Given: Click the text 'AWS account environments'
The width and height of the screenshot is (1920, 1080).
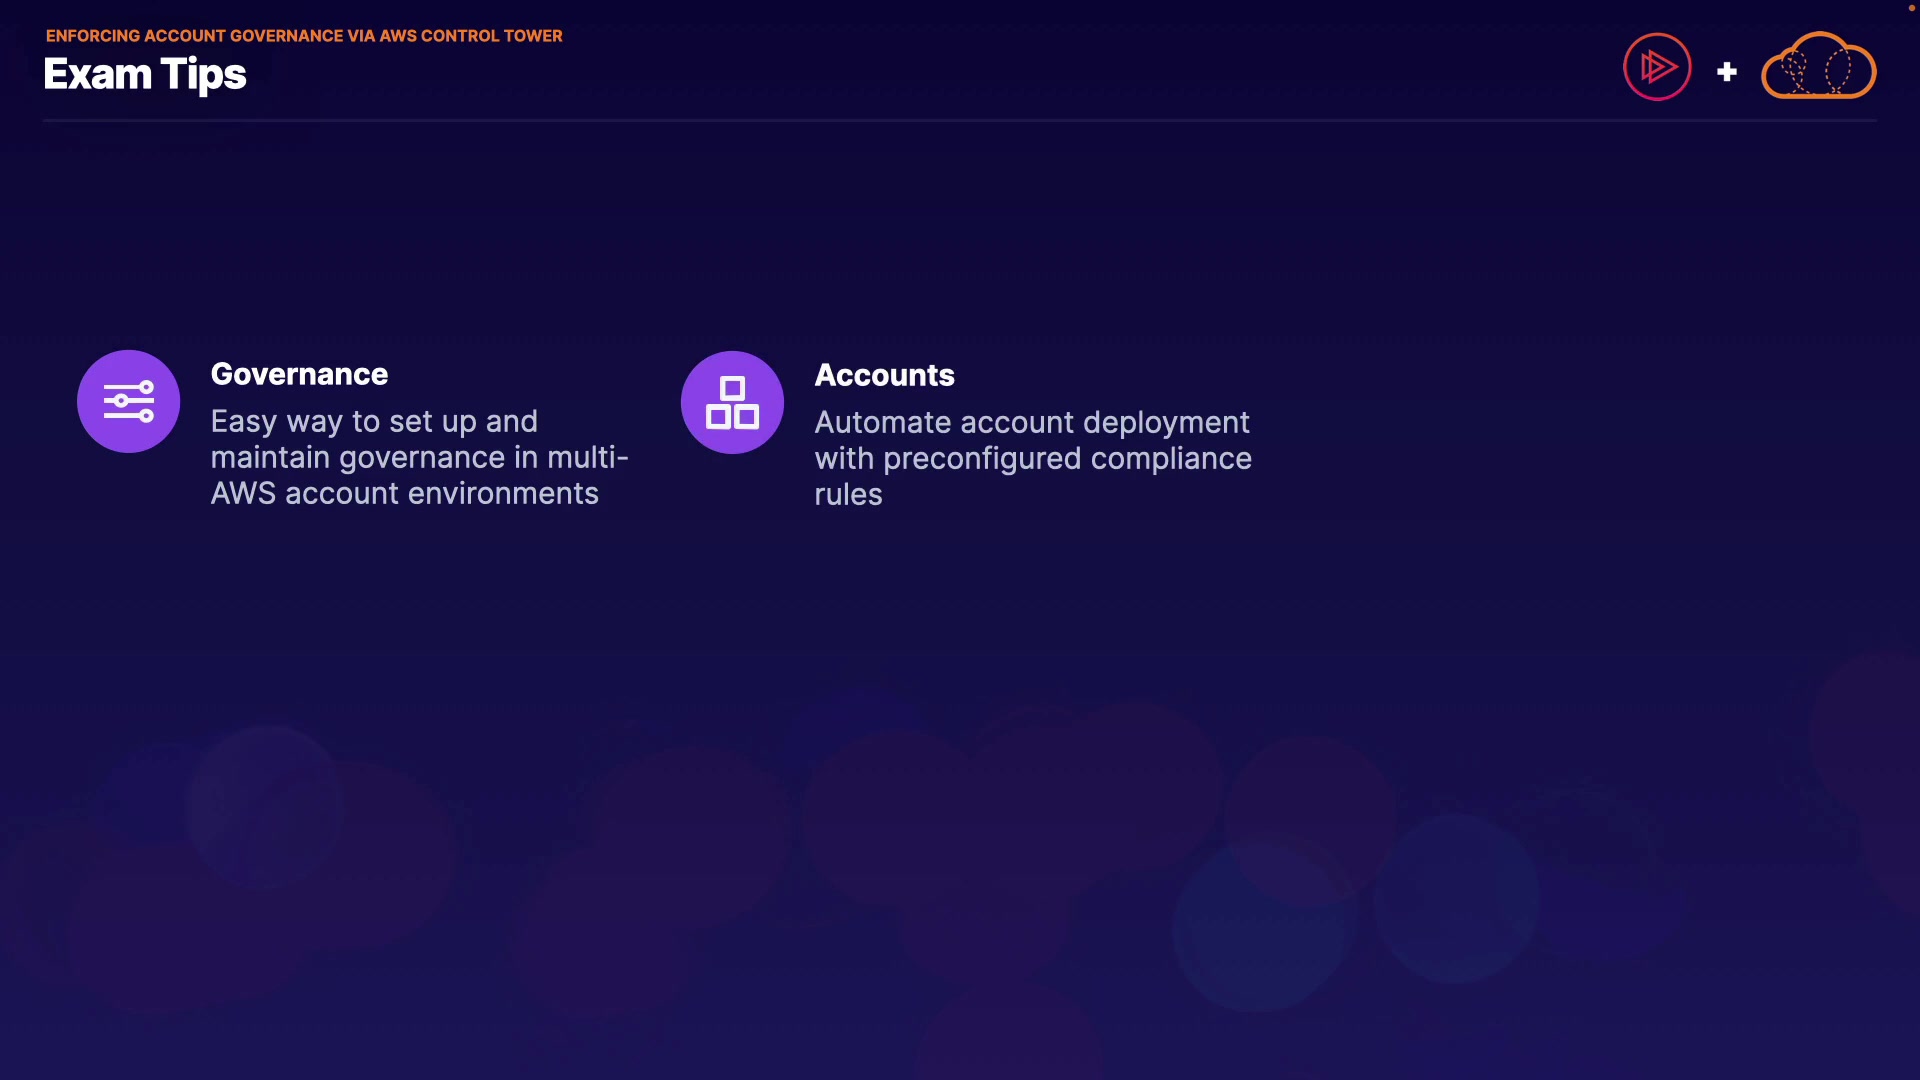Looking at the screenshot, I should 404,493.
